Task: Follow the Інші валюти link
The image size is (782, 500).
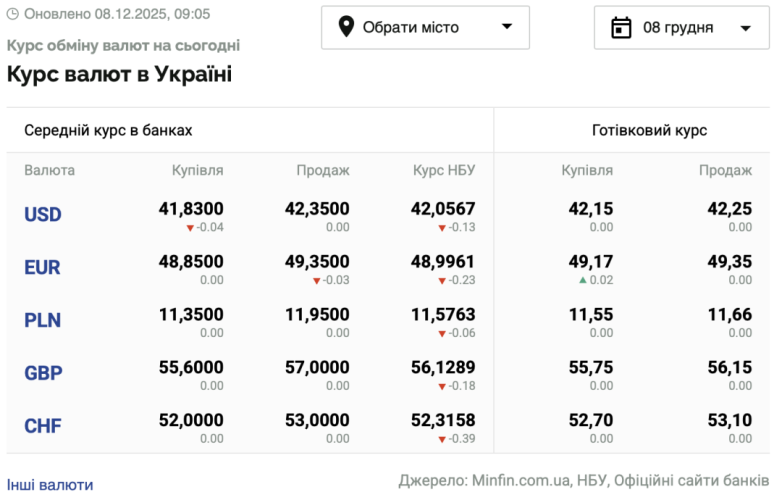Action: (x=50, y=485)
